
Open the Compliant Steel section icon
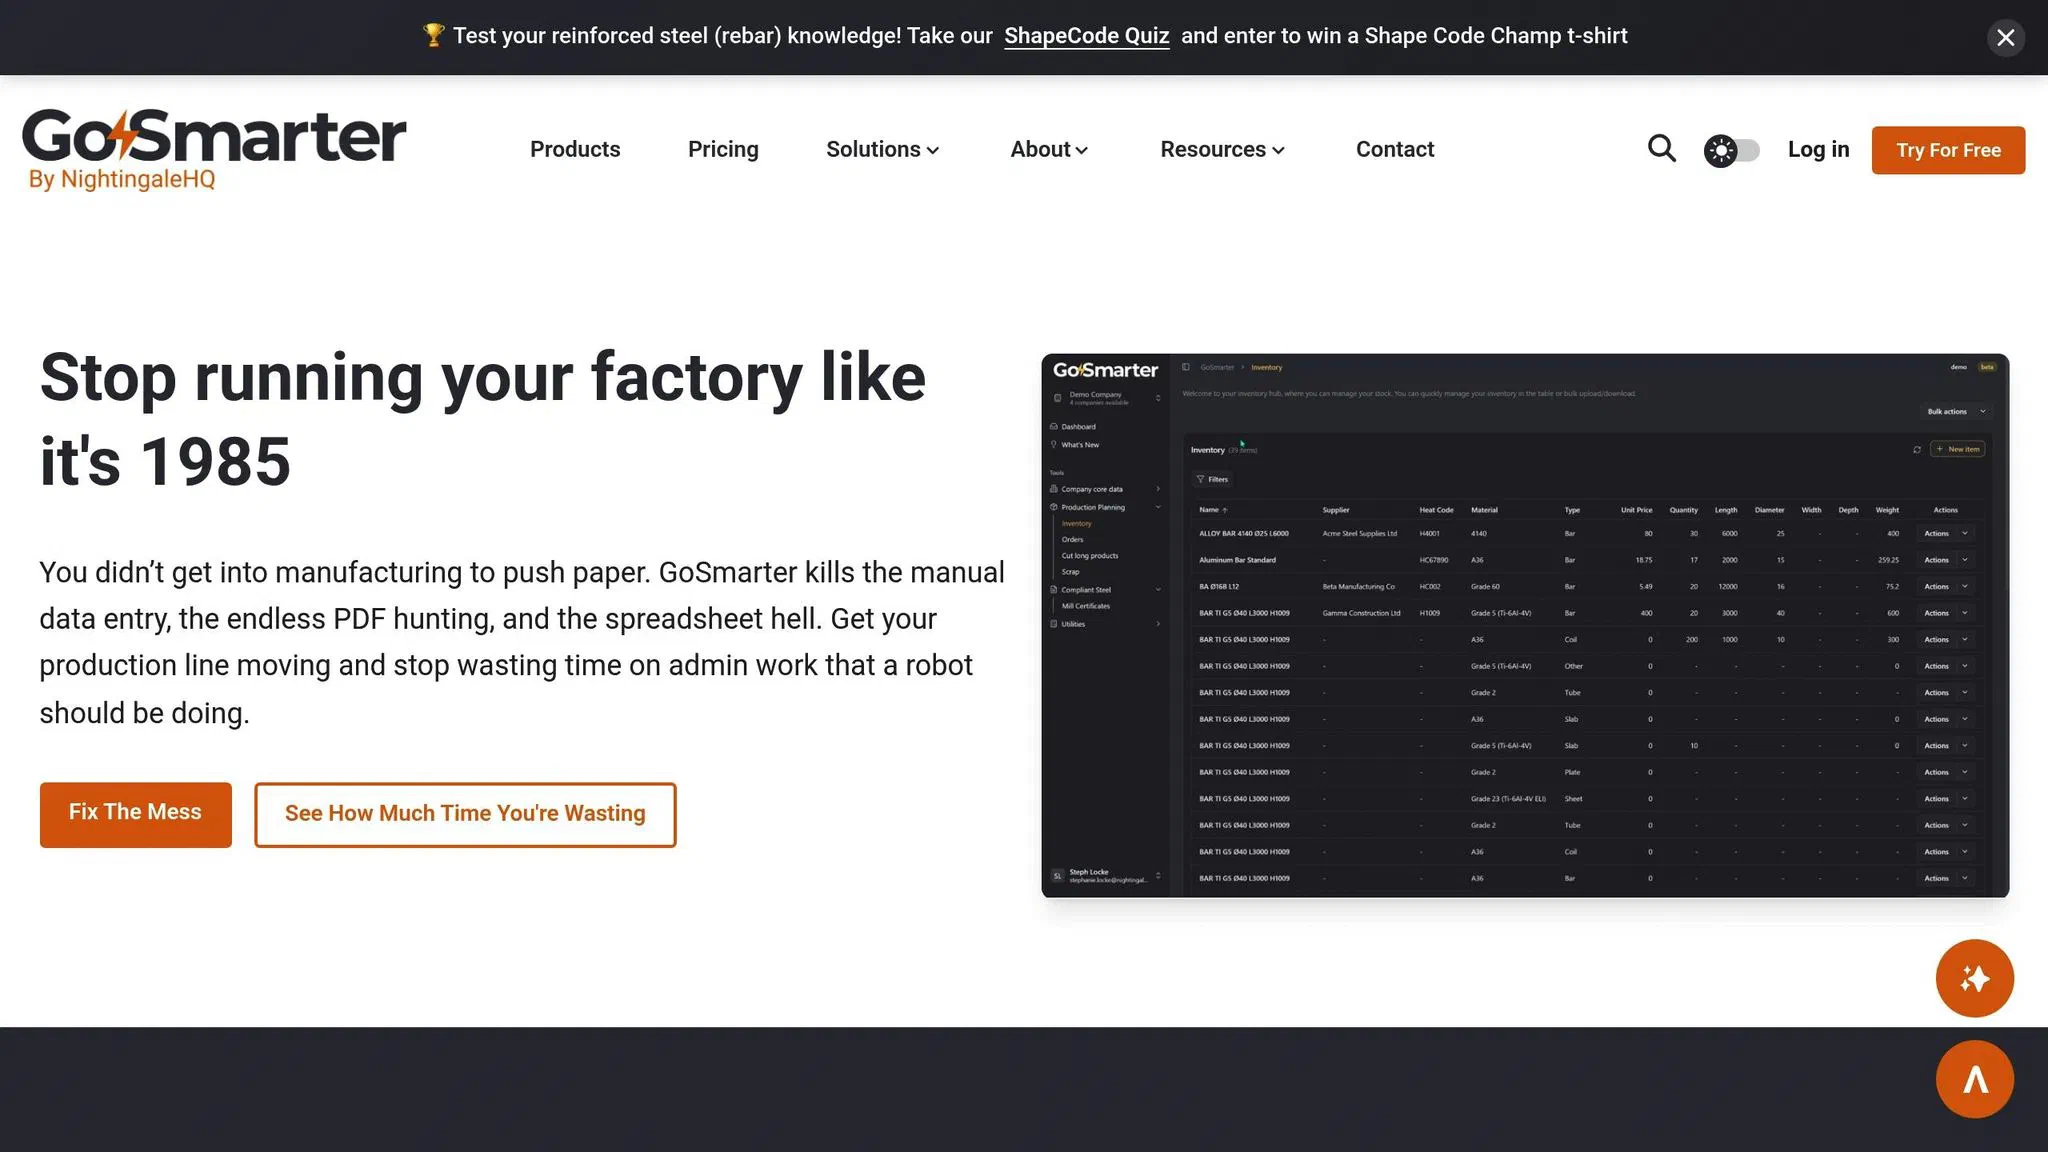1053,590
